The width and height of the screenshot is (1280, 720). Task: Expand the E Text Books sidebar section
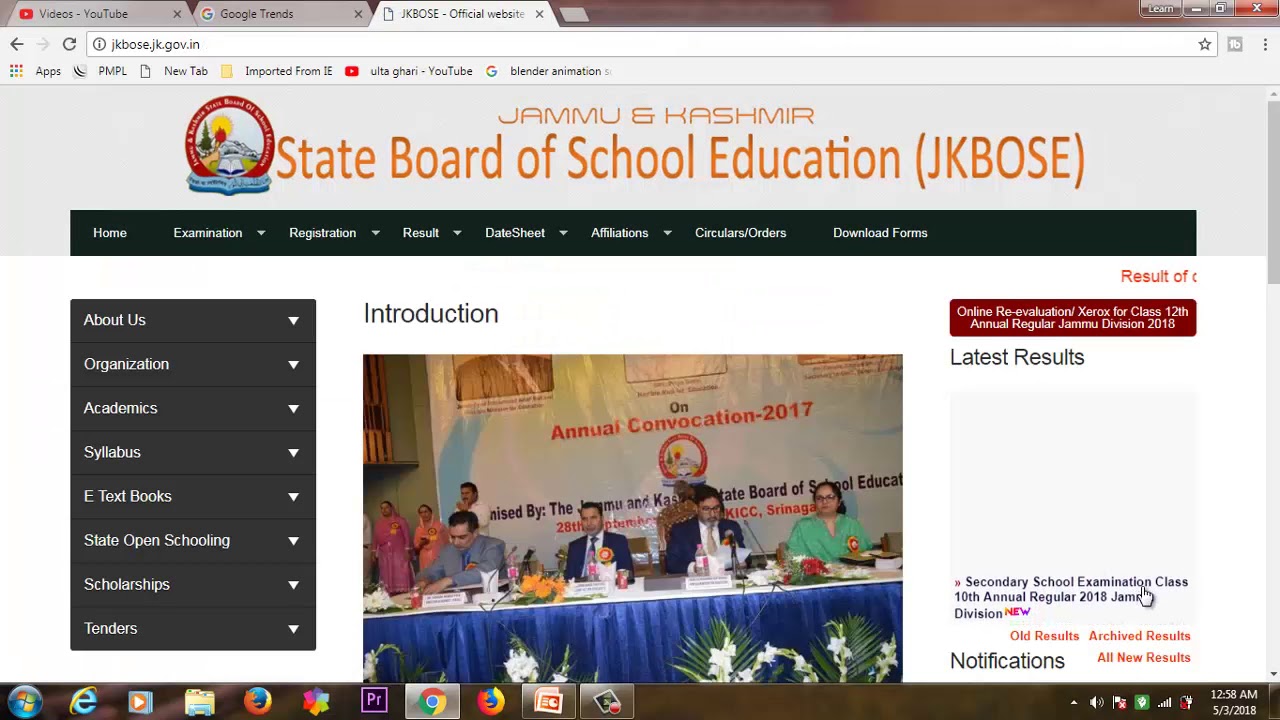[193, 496]
